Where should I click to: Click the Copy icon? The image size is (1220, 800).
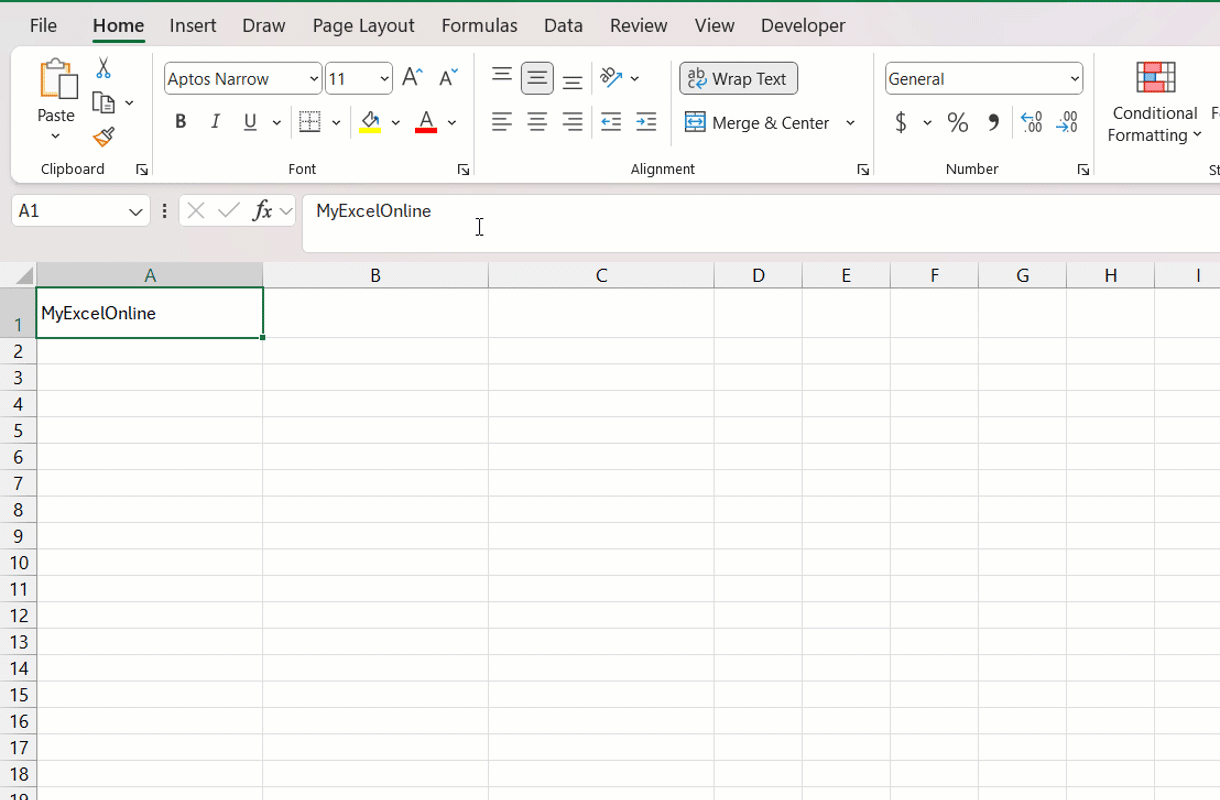(x=102, y=102)
